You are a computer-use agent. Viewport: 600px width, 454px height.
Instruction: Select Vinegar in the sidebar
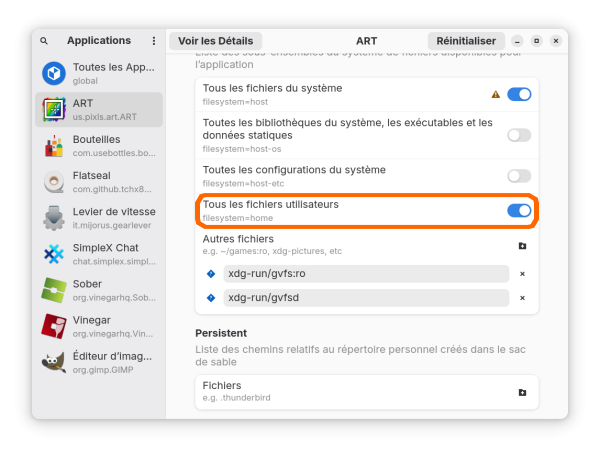99,326
